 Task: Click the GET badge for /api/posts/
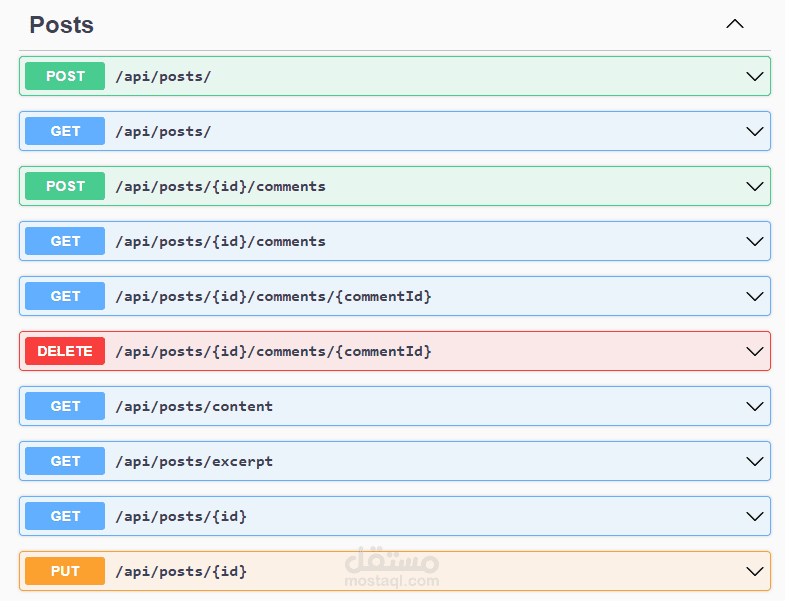[65, 131]
